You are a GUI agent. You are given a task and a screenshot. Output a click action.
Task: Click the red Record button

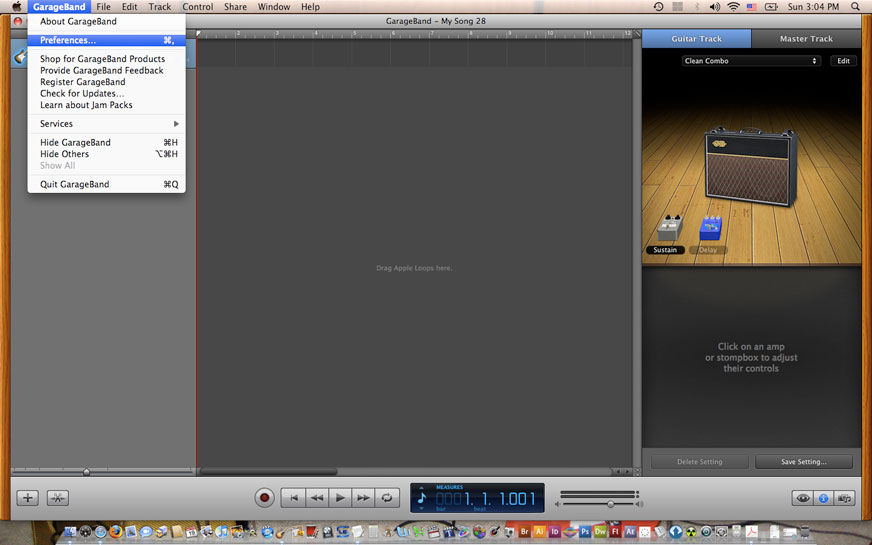pyautogui.click(x=264, y=497)
